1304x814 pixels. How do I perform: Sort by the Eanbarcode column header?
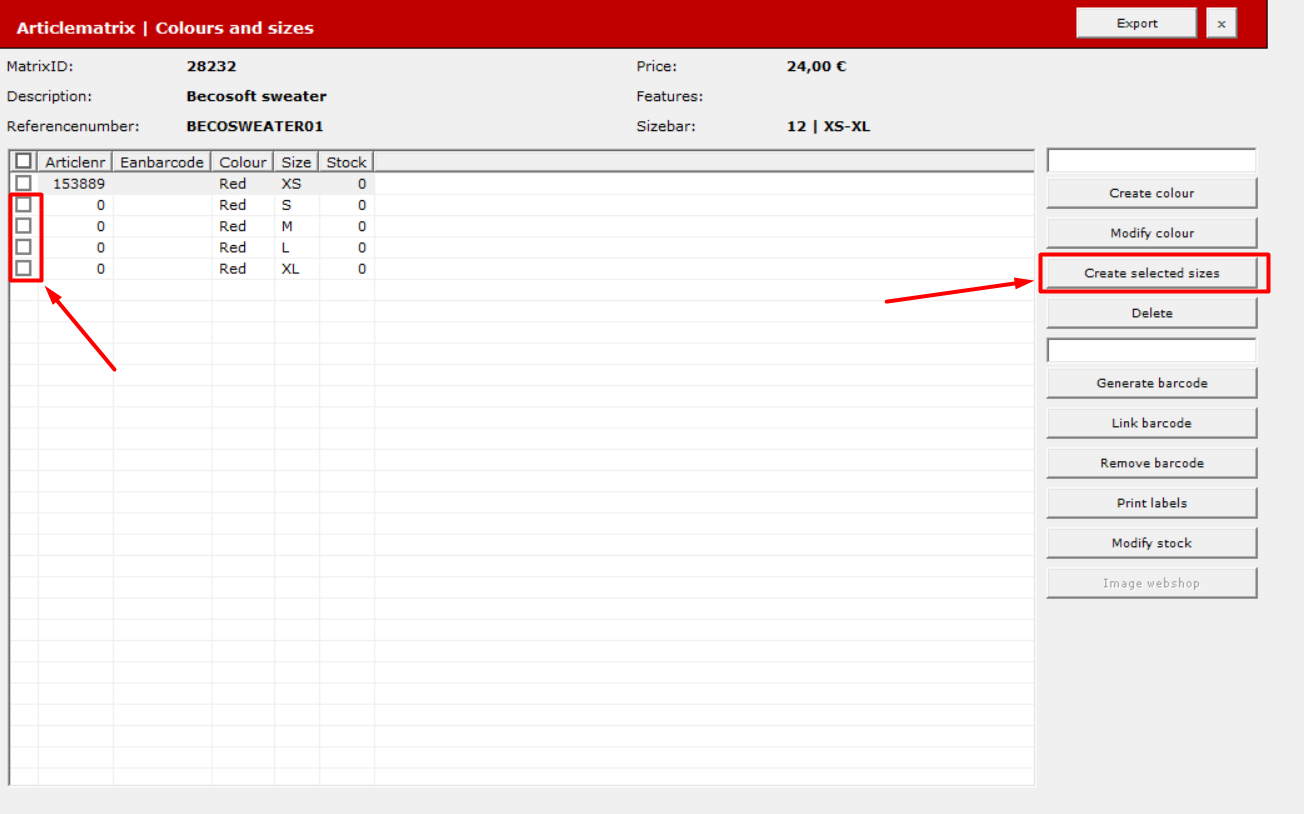[x=162, y=162]
